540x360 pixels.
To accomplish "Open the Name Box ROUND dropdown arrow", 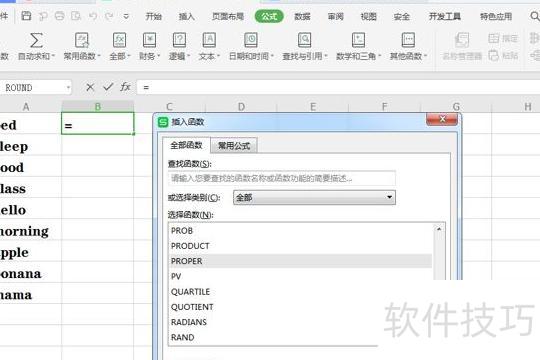I will tap(68, 88).
